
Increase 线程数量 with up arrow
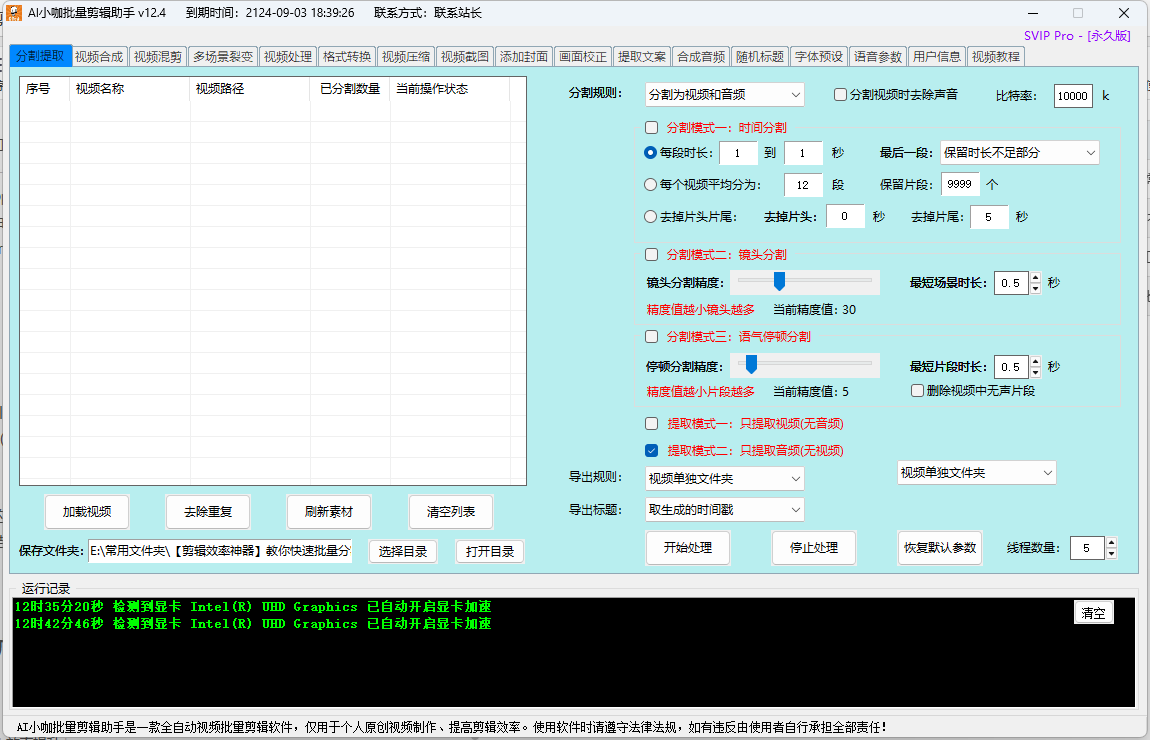pos(1111,543)
